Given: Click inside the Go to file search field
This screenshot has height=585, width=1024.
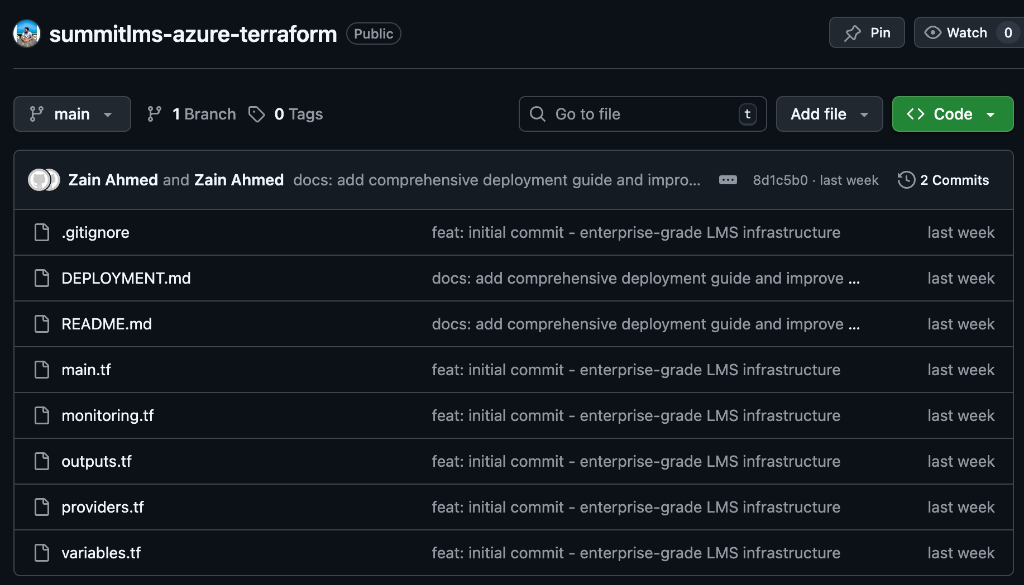Looking at the screenshot, I should click(640, 114).
